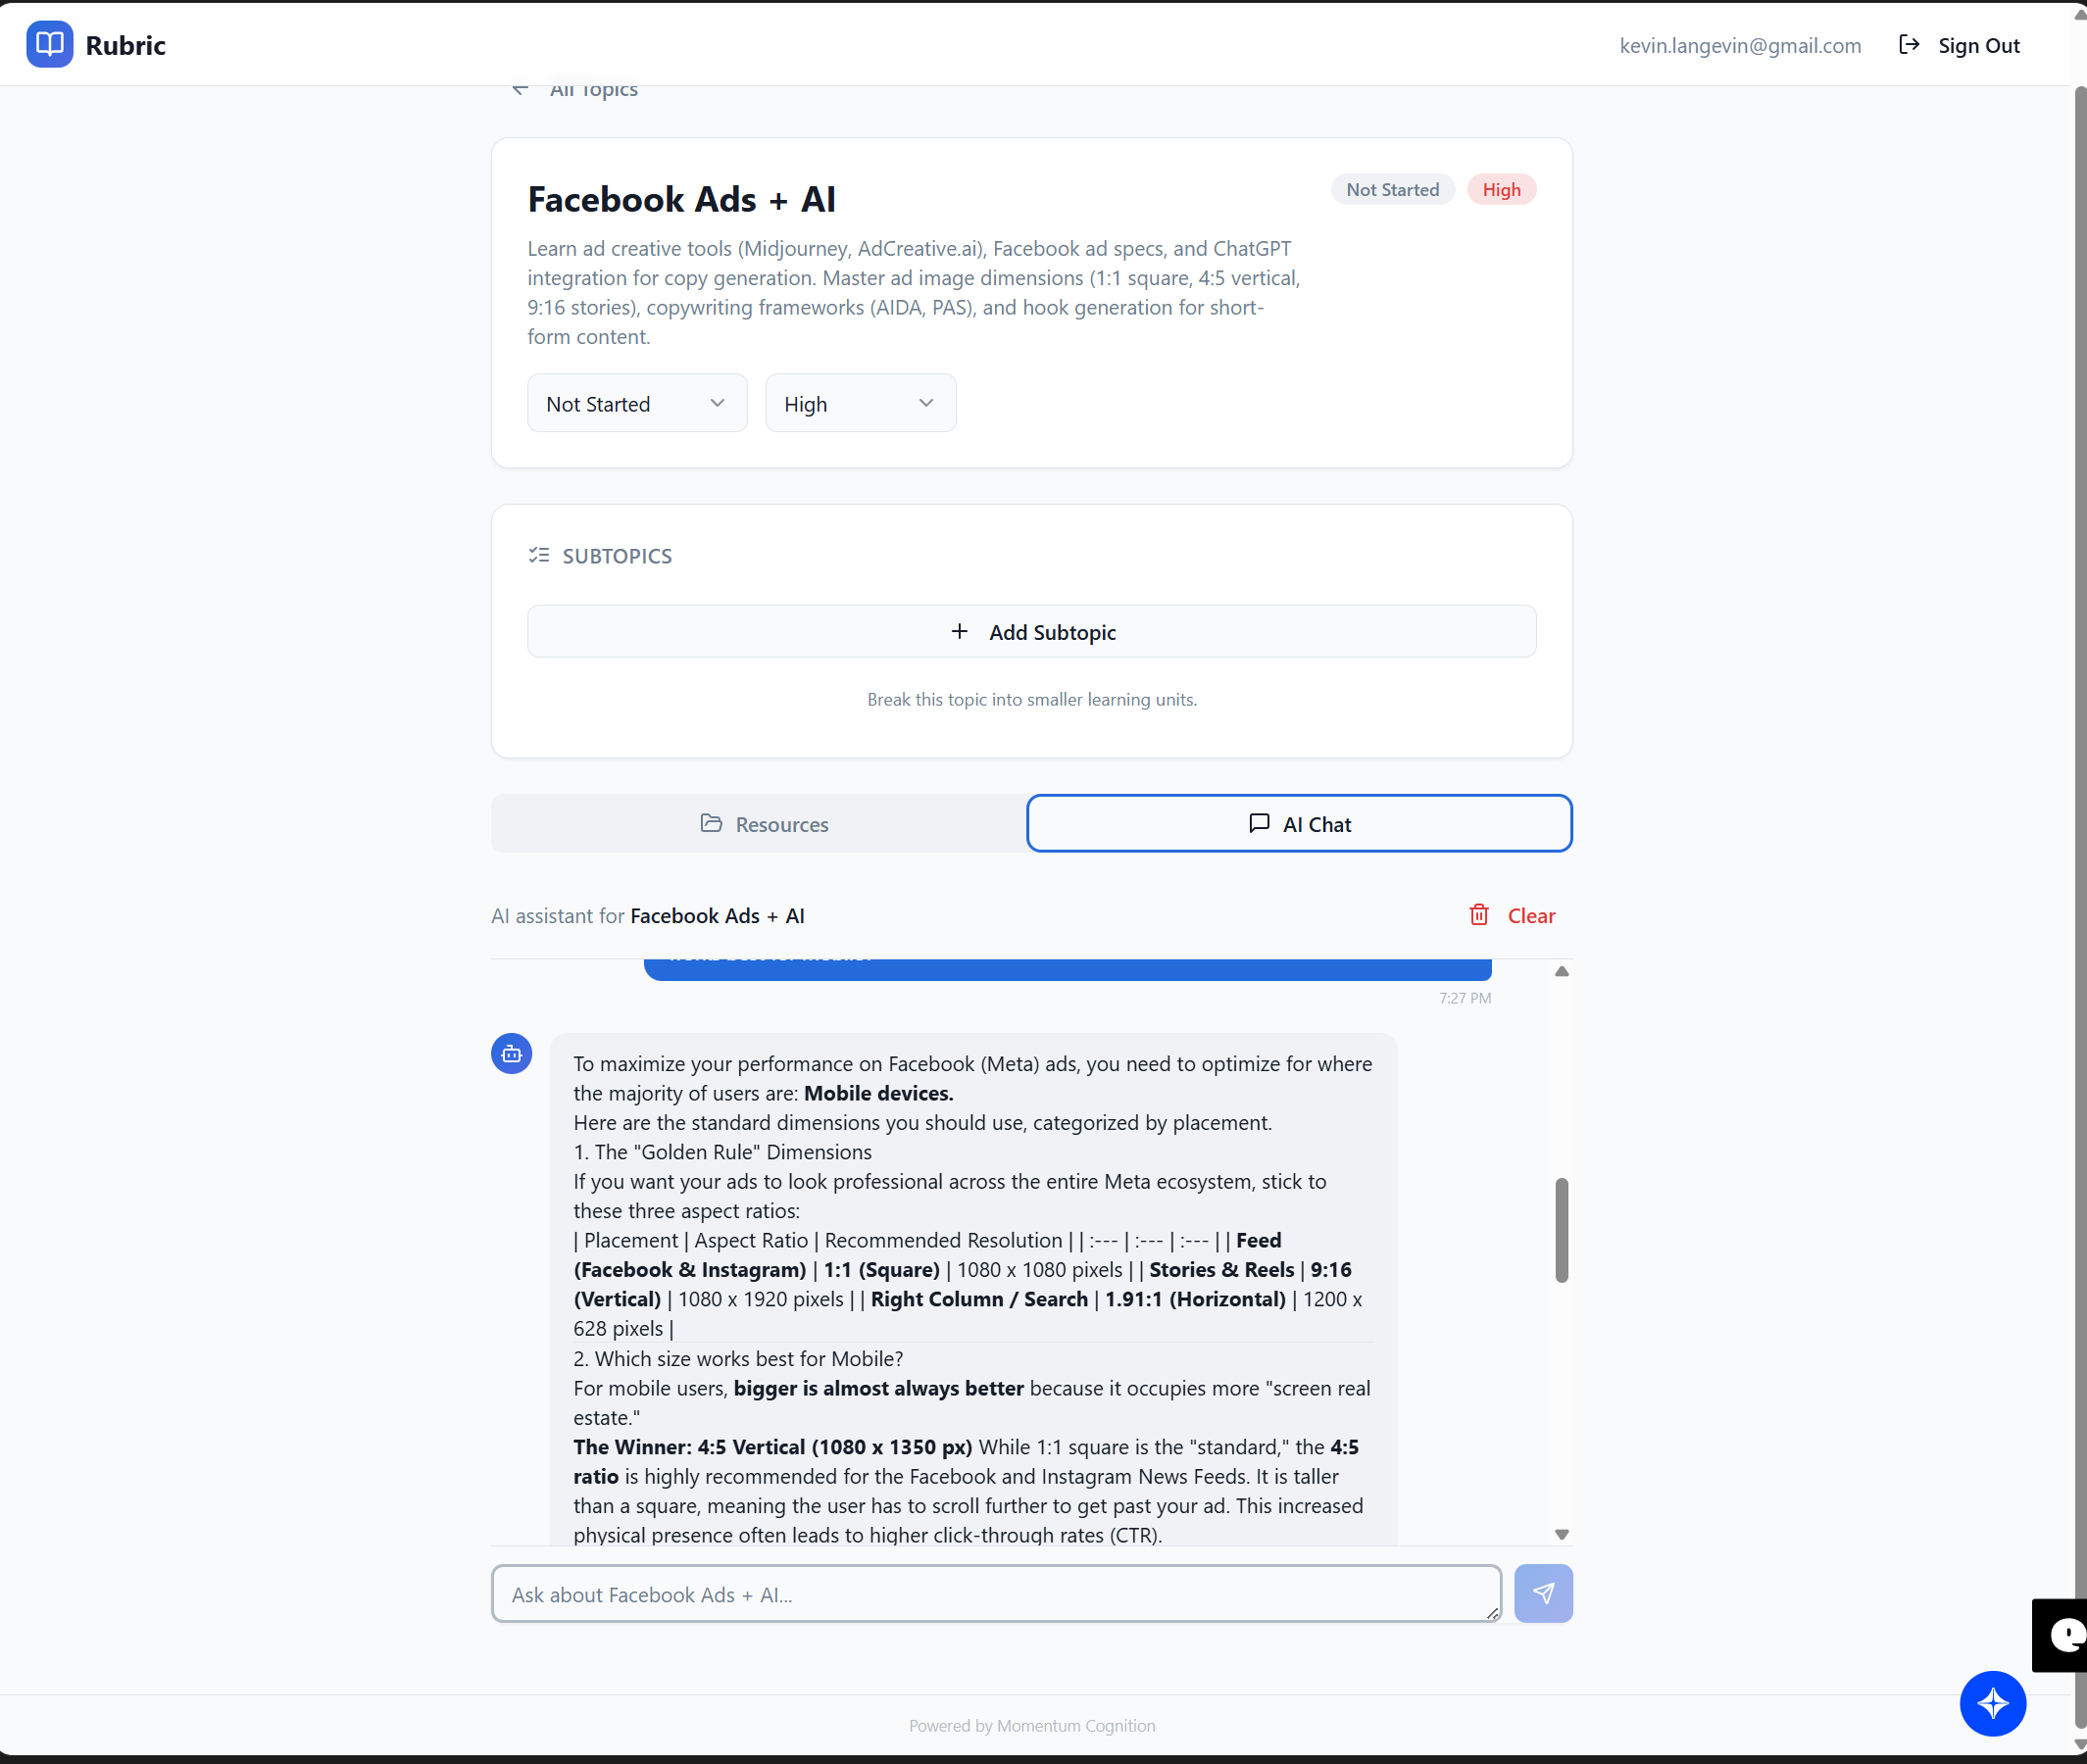Image resolution: width=2087 pixels, height=1764 pixels.
Task: Open the High priority dropdown
Action: click(x=859, y=402)
